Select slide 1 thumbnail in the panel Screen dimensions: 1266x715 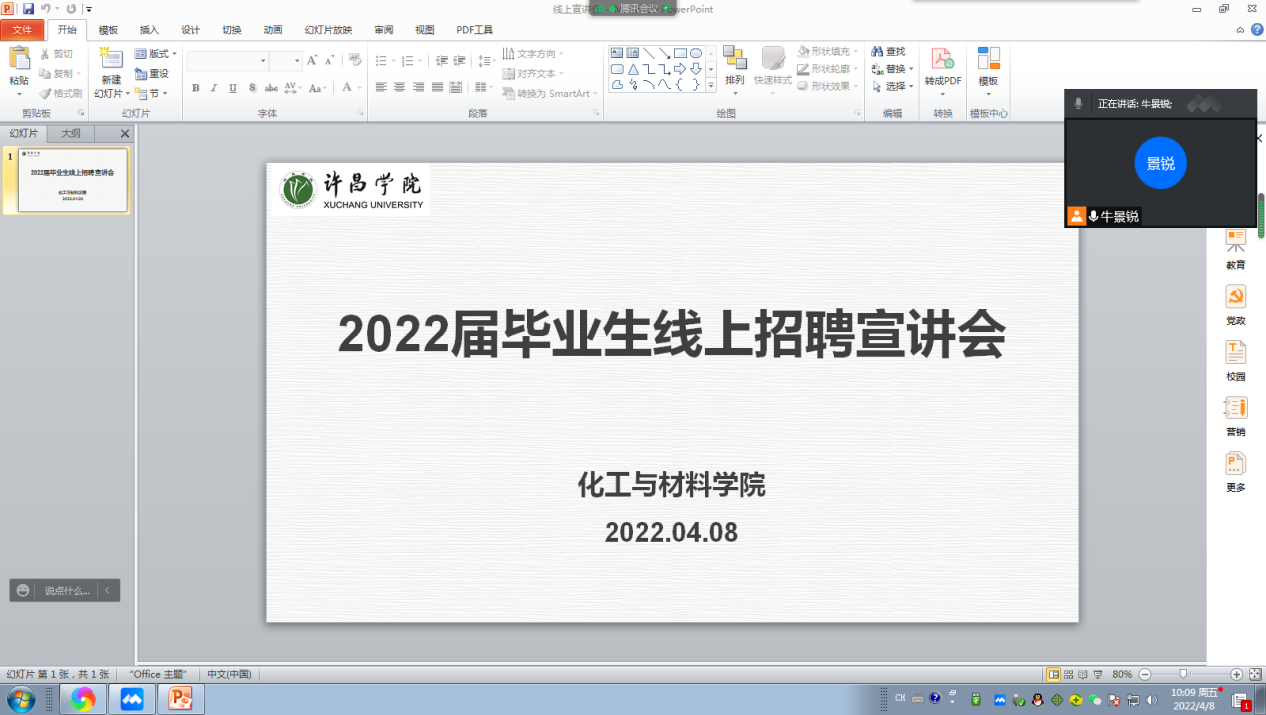tap(73, 181)
